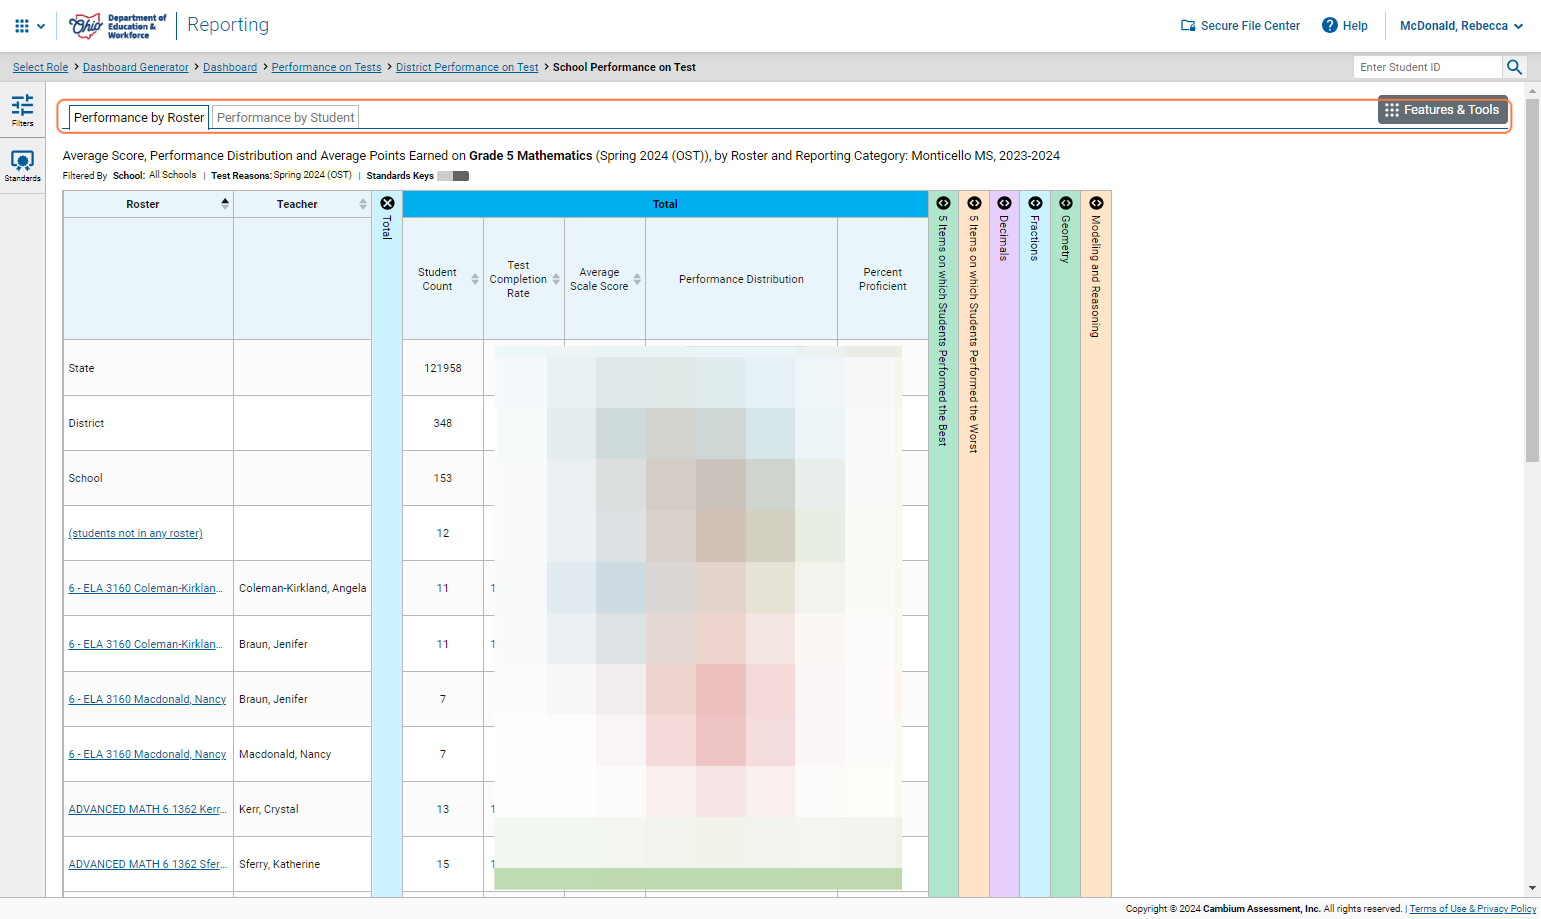
Task: Open Terms of Use & Privacy Policy
Action: [x=1472, y=909]
